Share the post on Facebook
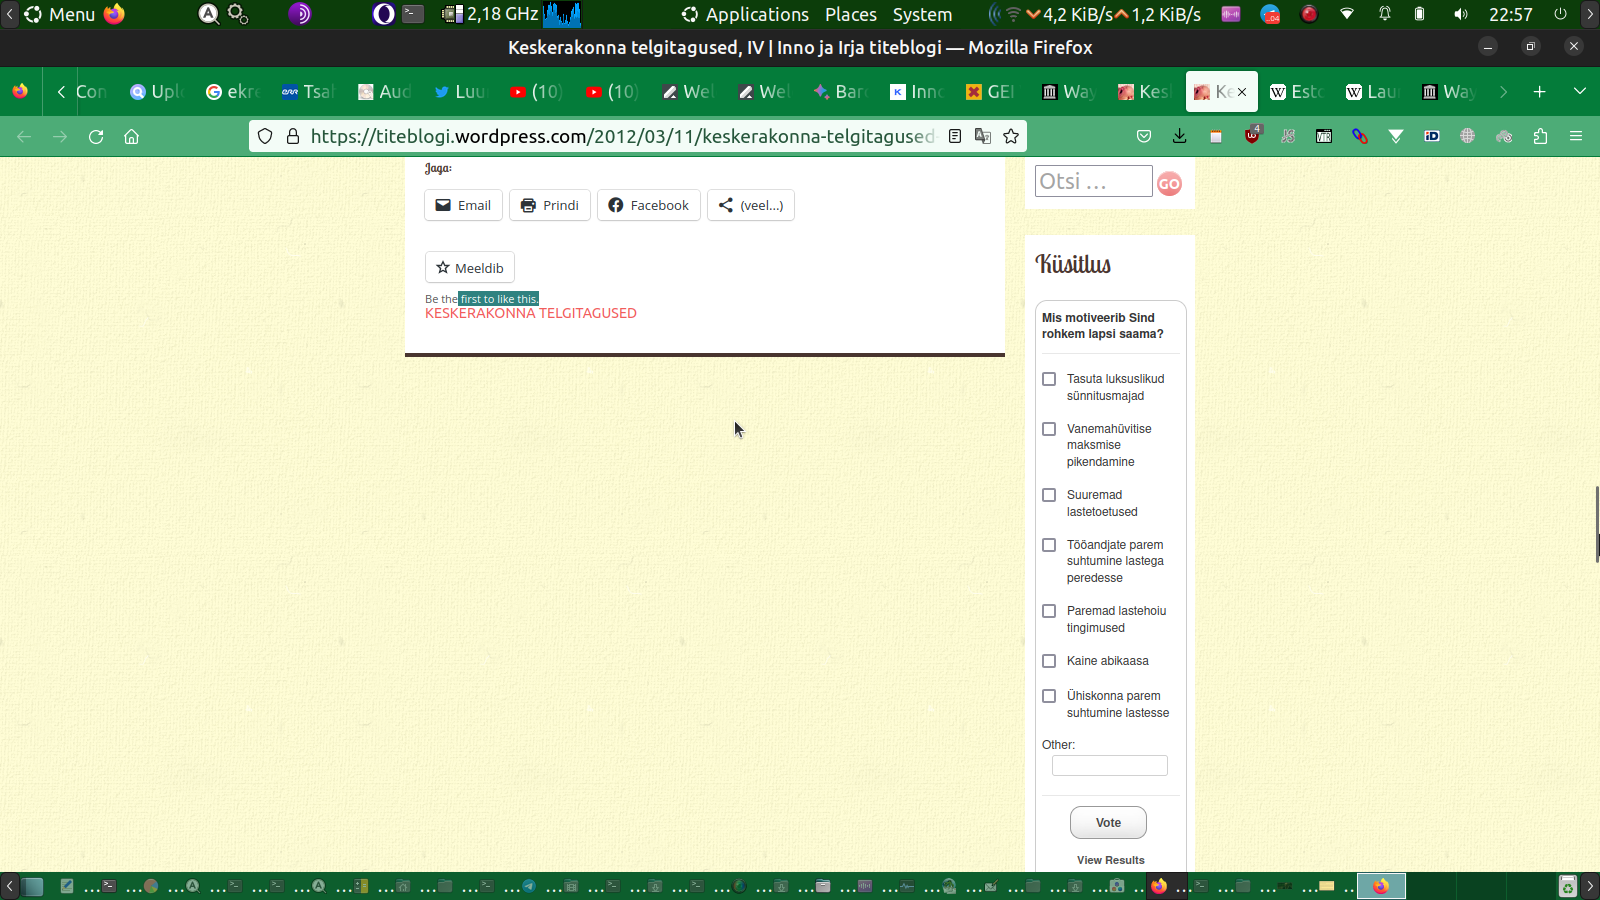1600x900 pixels. pyautogui.click(x=649, y=205)
